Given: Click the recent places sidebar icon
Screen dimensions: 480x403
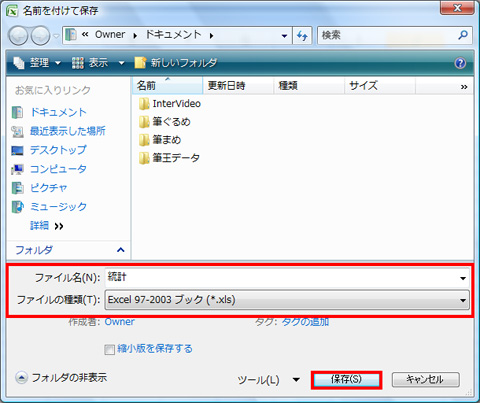Looking at the screenshot, I should coord(17,132).
